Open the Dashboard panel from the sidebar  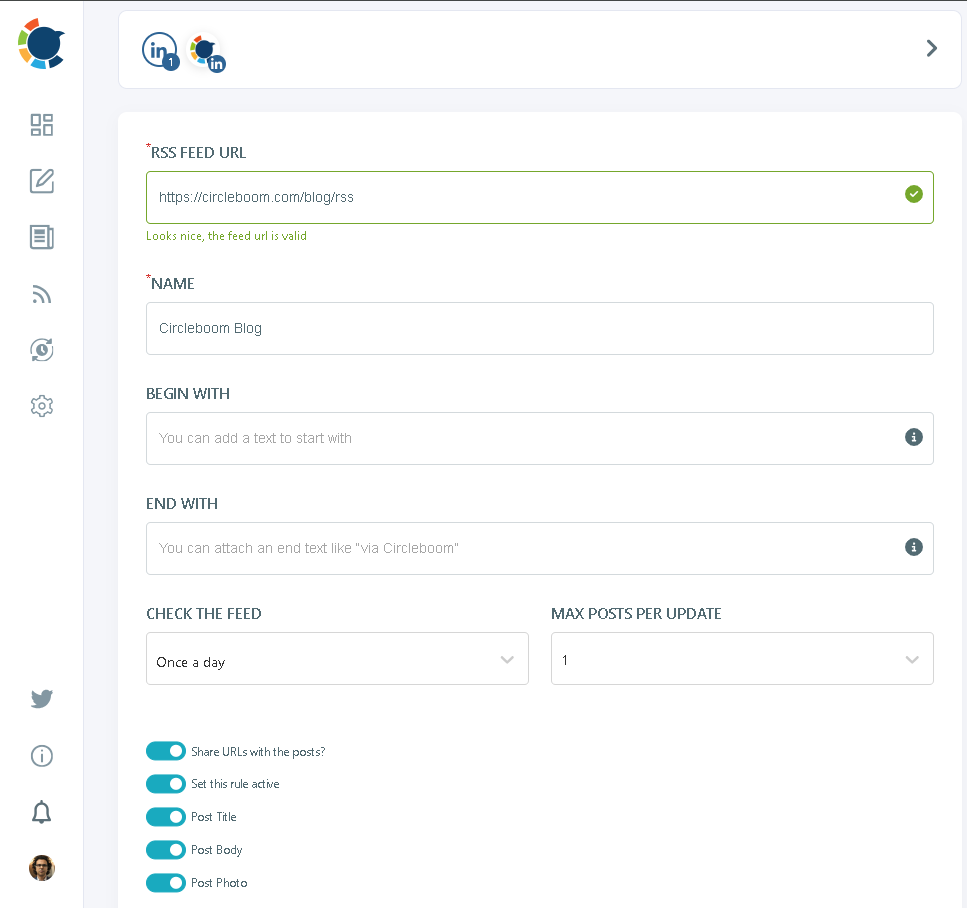(41, 125)
